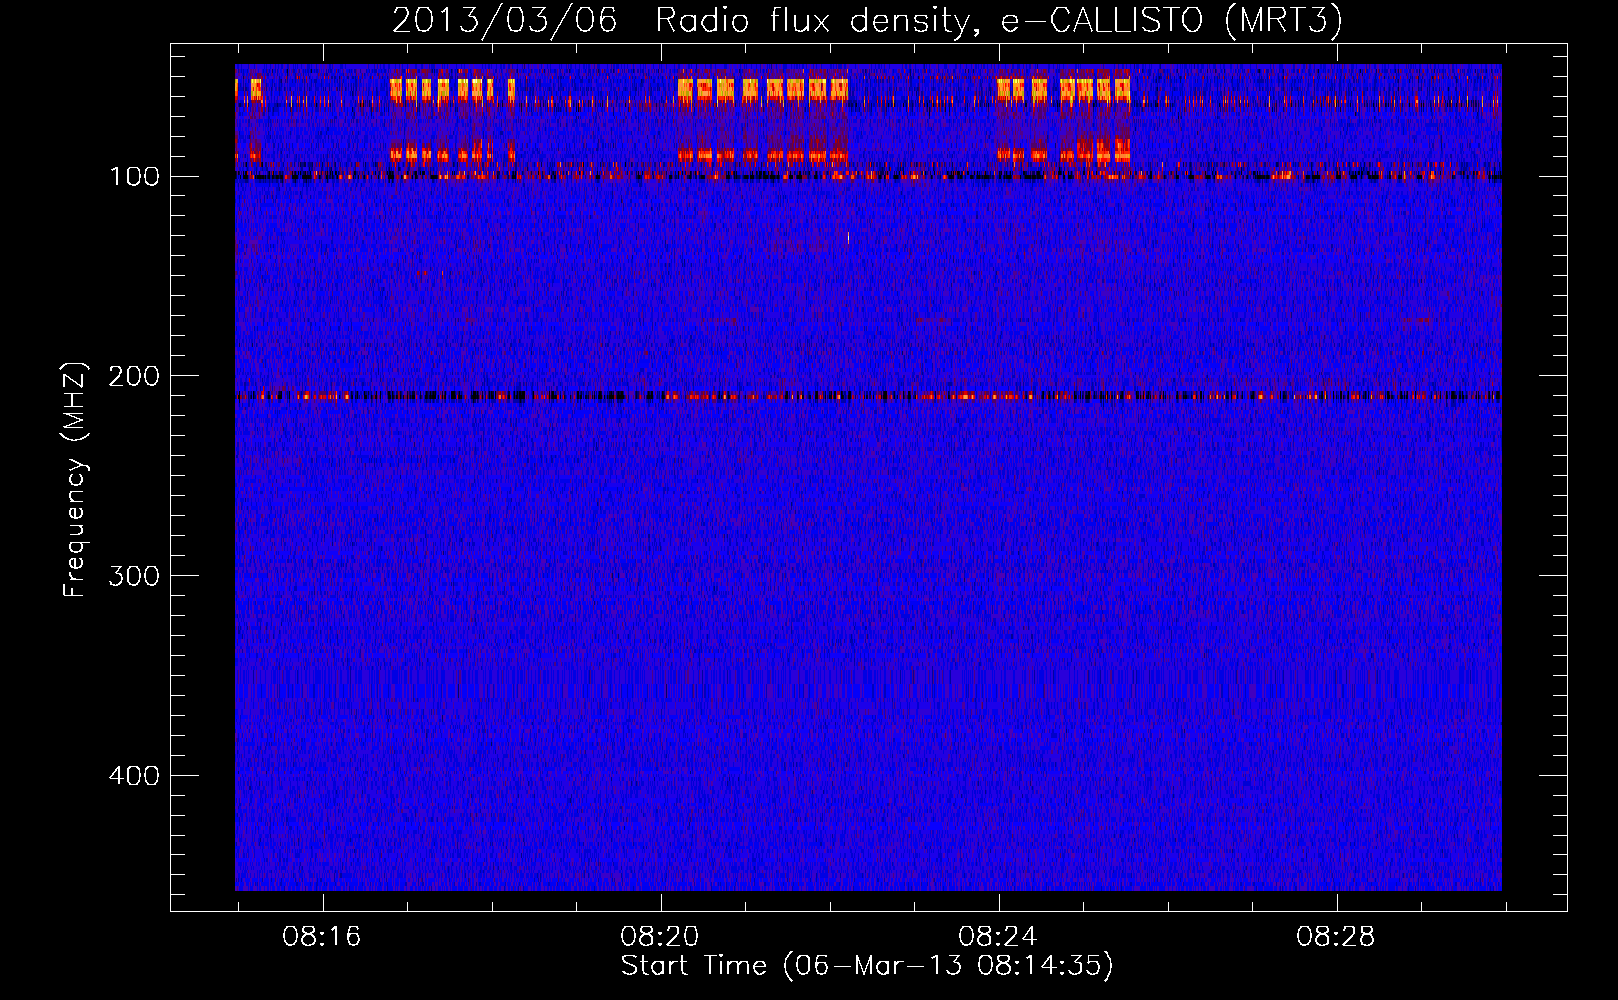Click the 08:16 time tick label

[321, 937]
